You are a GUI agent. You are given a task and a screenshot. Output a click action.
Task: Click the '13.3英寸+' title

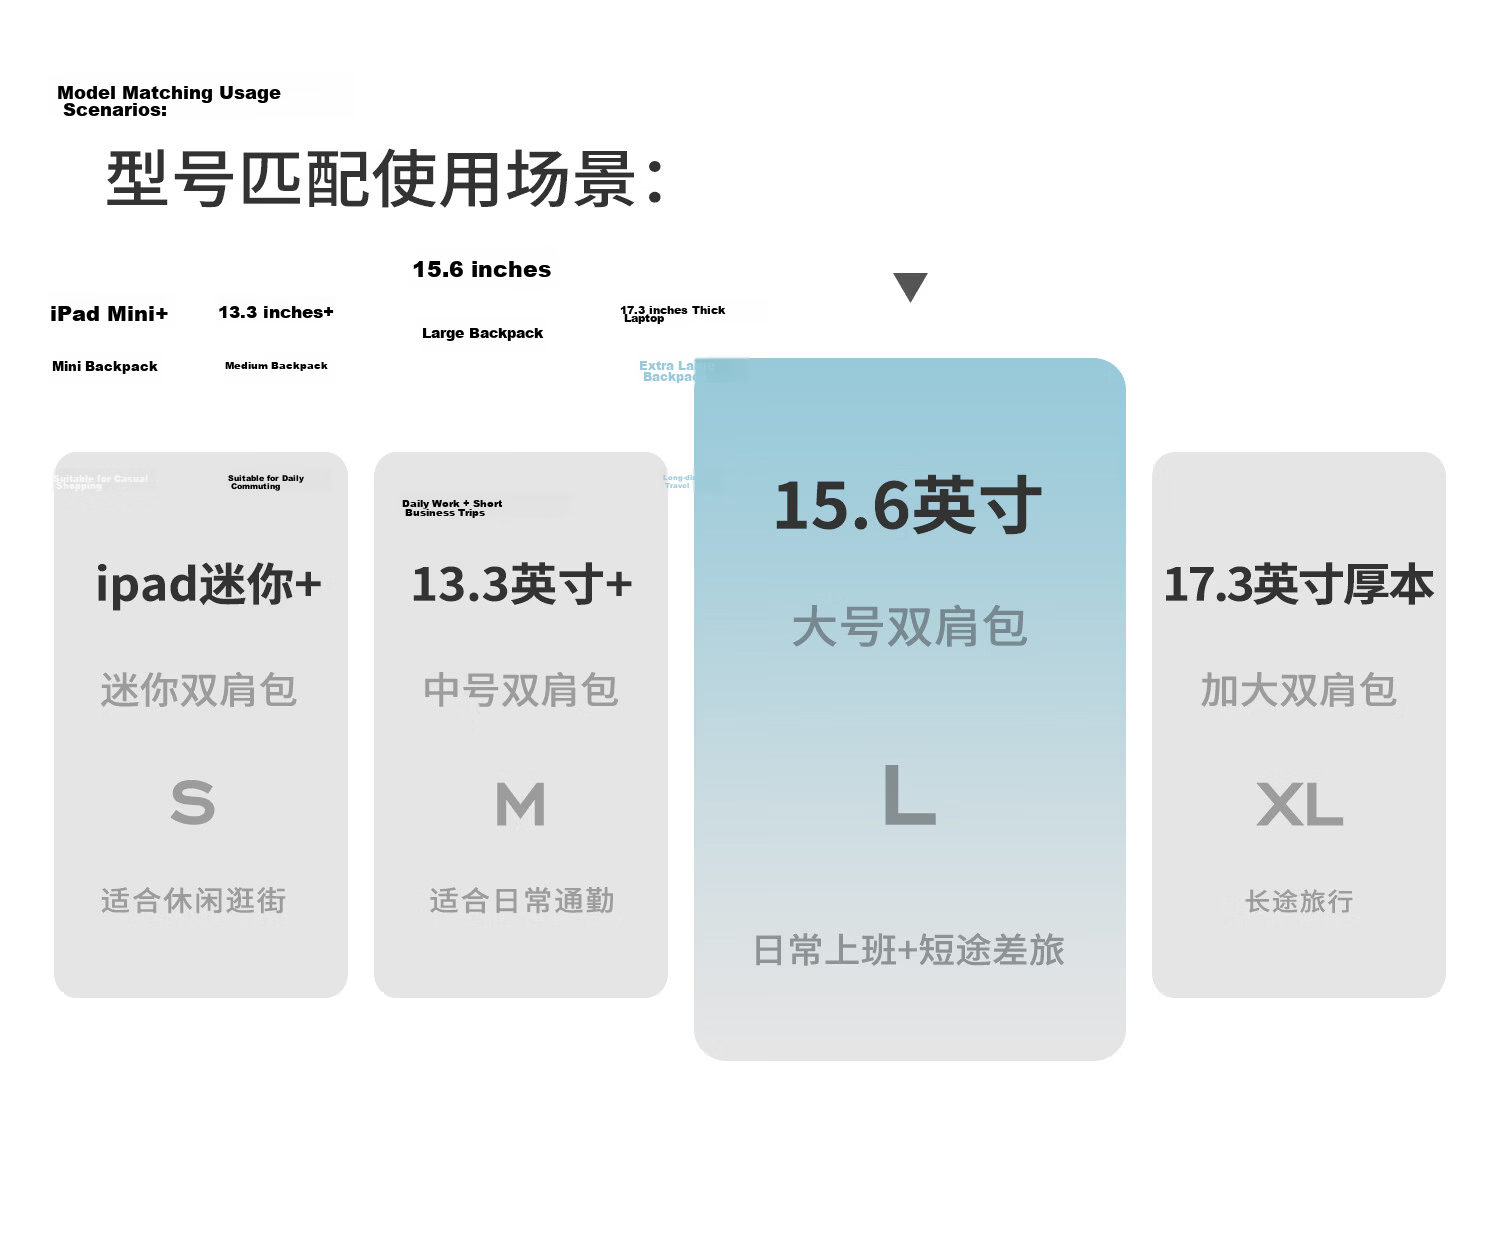coord(521,584)
